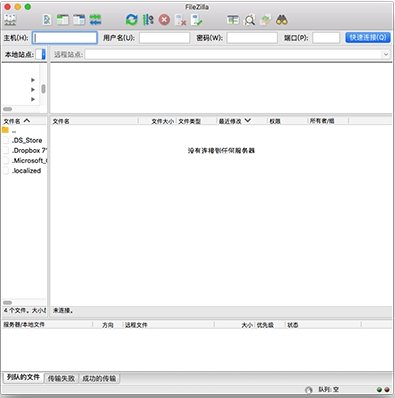Click the 方向 queue column header

click(x=108, y=325)
